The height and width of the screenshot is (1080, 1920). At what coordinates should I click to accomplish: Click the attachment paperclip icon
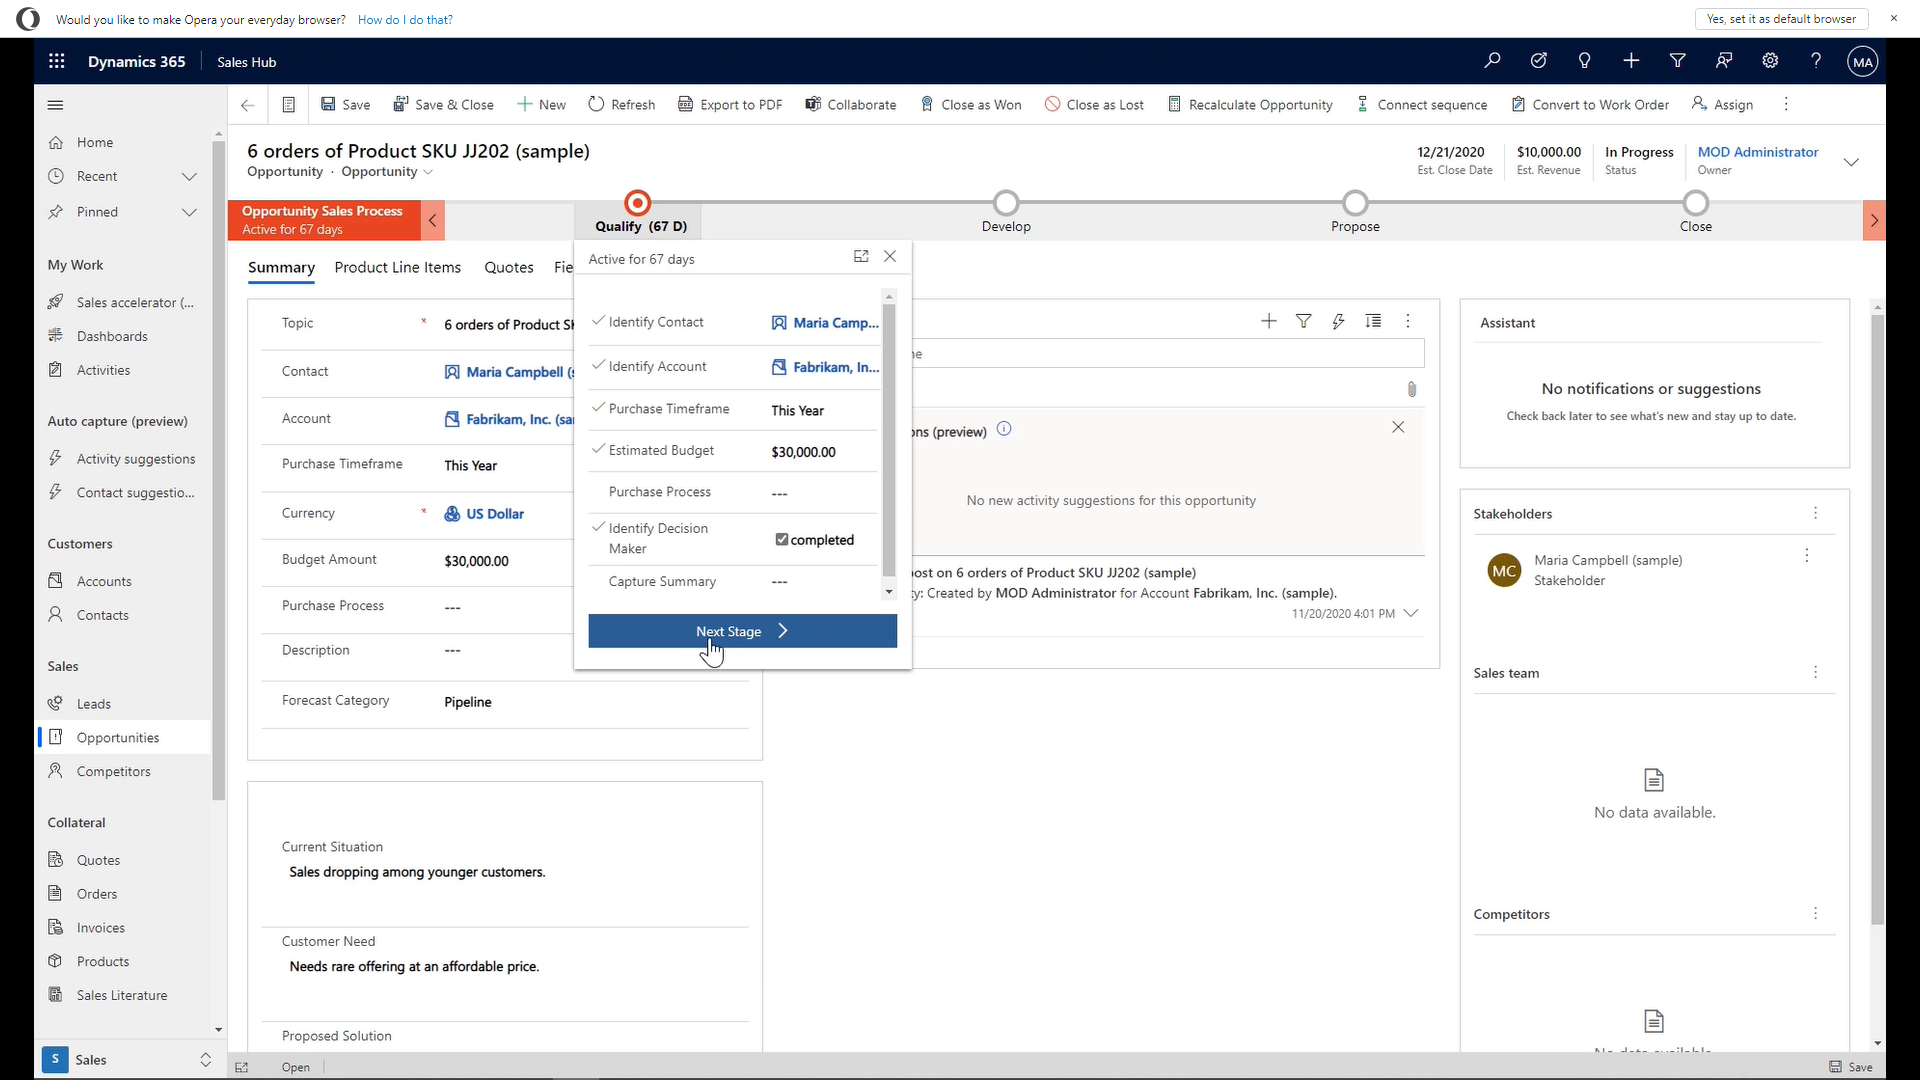[x=1412, y=389]
